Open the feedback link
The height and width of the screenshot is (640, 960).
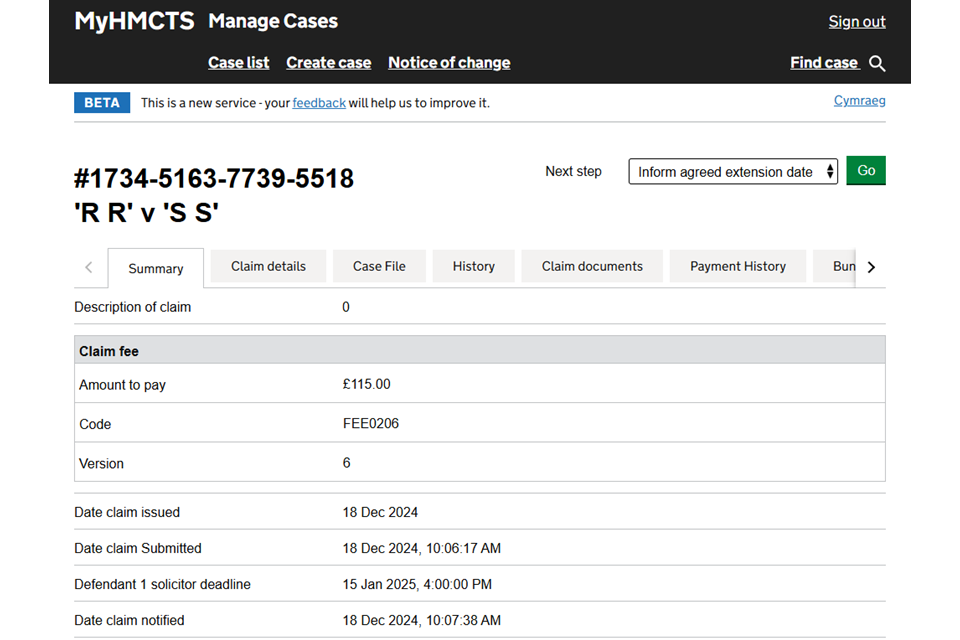pos(319,103)
